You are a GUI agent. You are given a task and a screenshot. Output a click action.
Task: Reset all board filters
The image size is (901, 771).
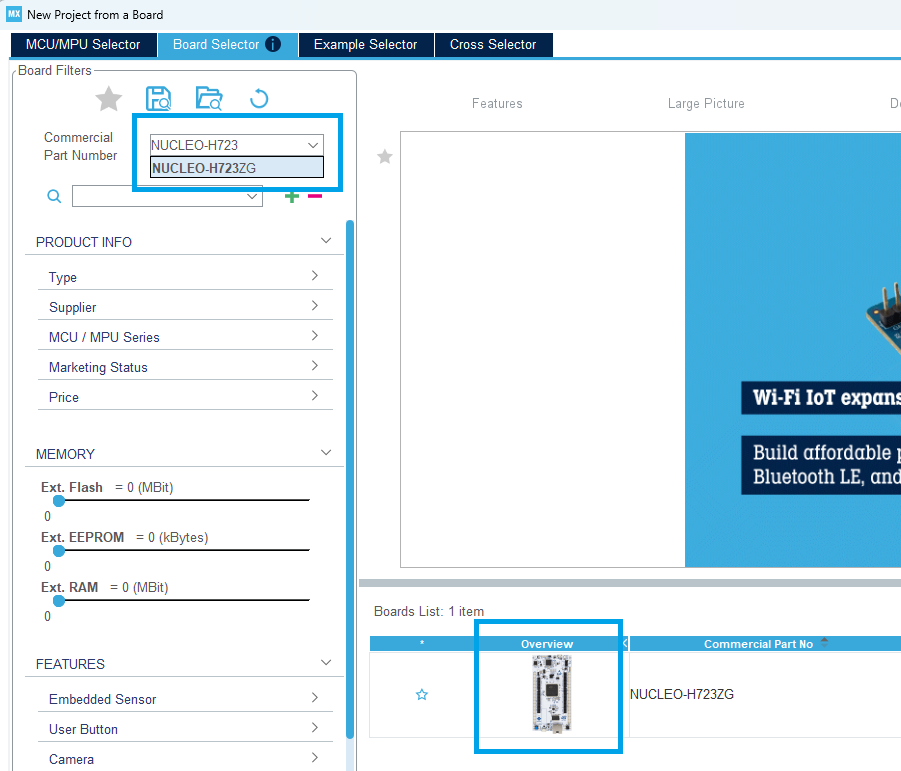click(259, 99)
